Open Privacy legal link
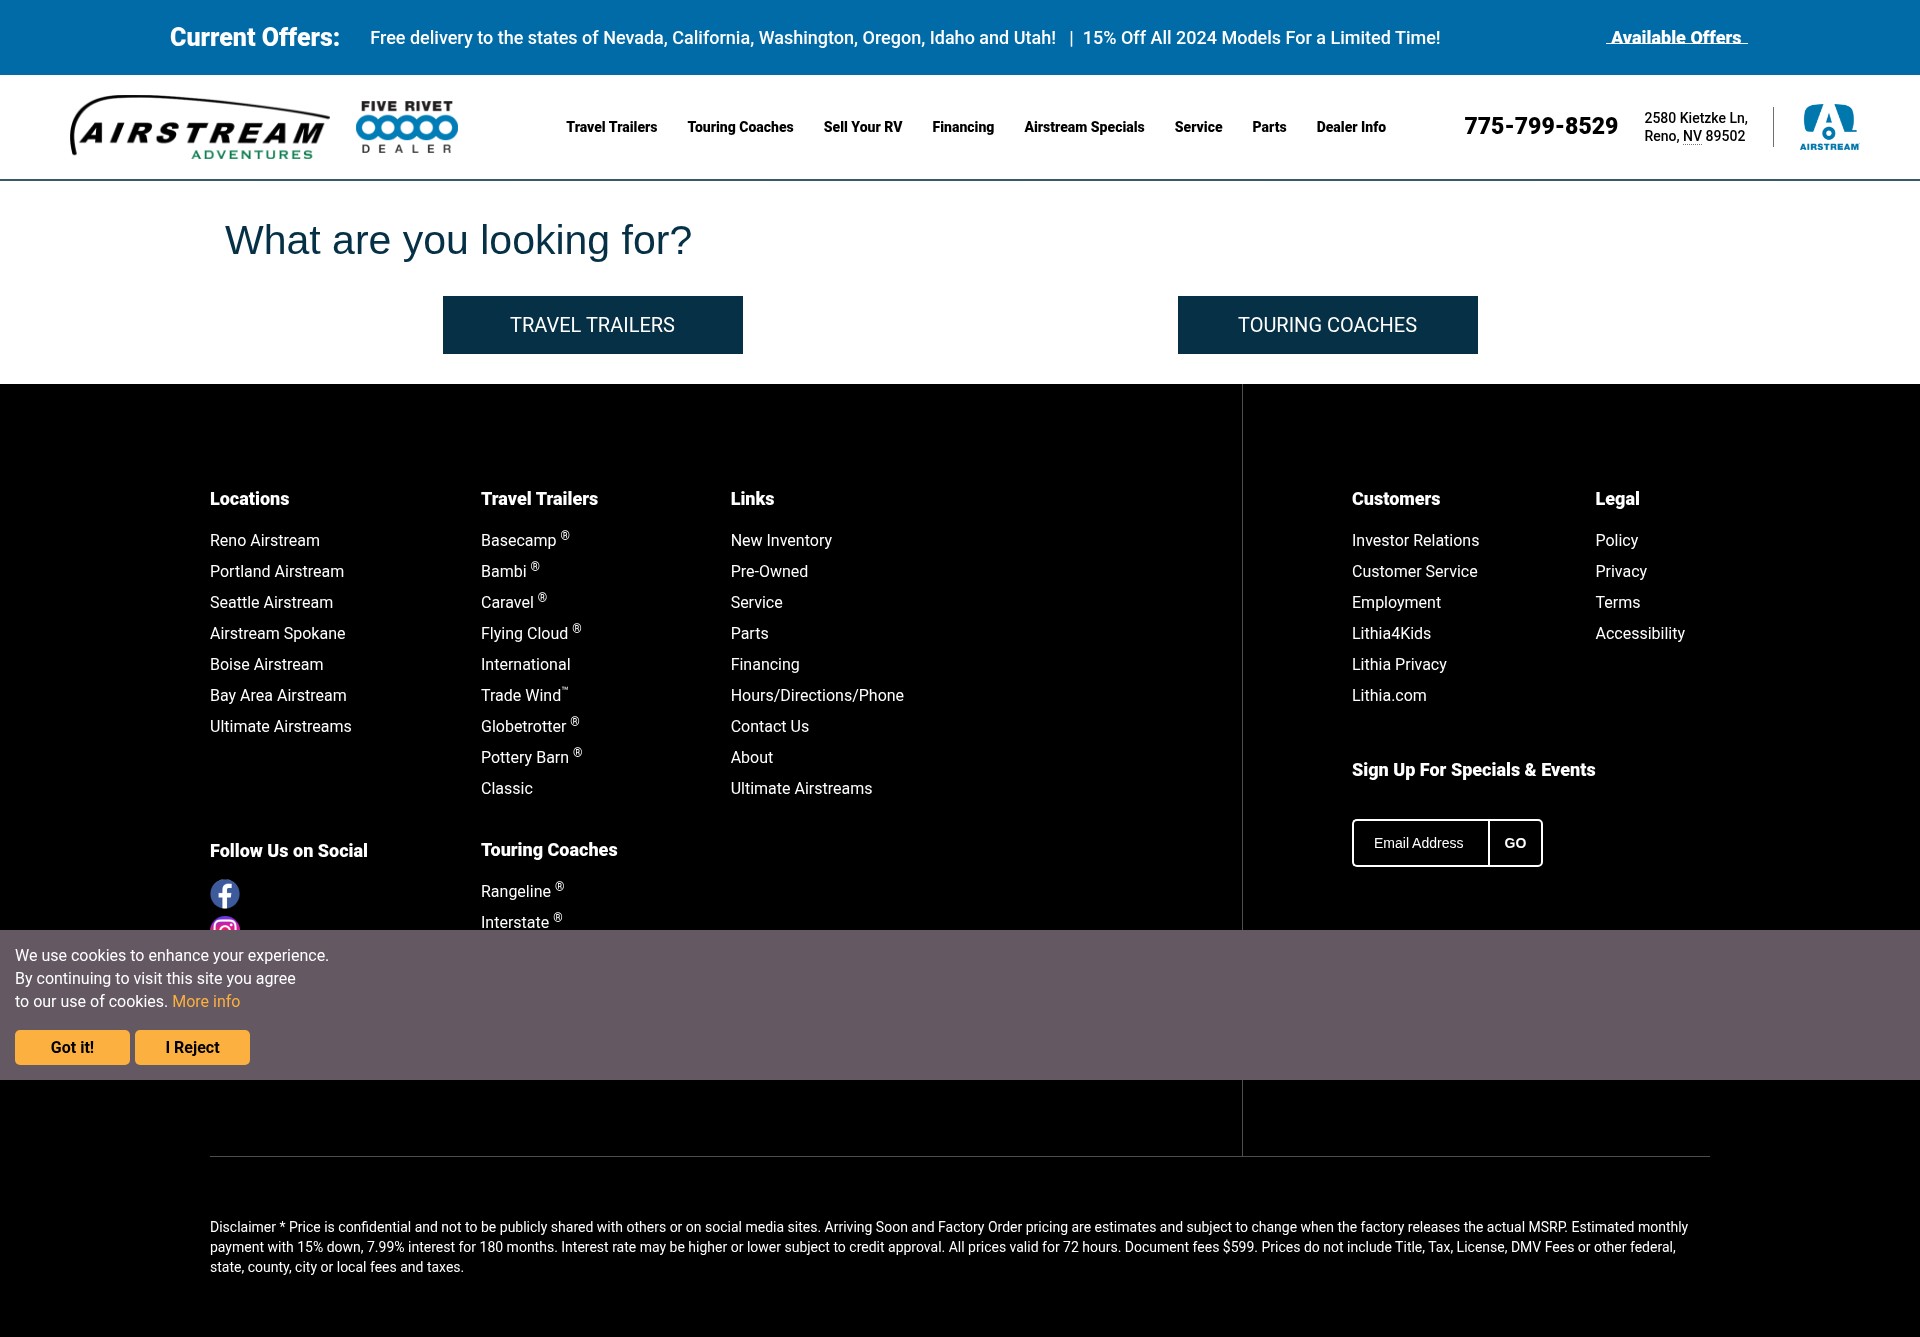 pyautogui.click(x=1621, y=571)
